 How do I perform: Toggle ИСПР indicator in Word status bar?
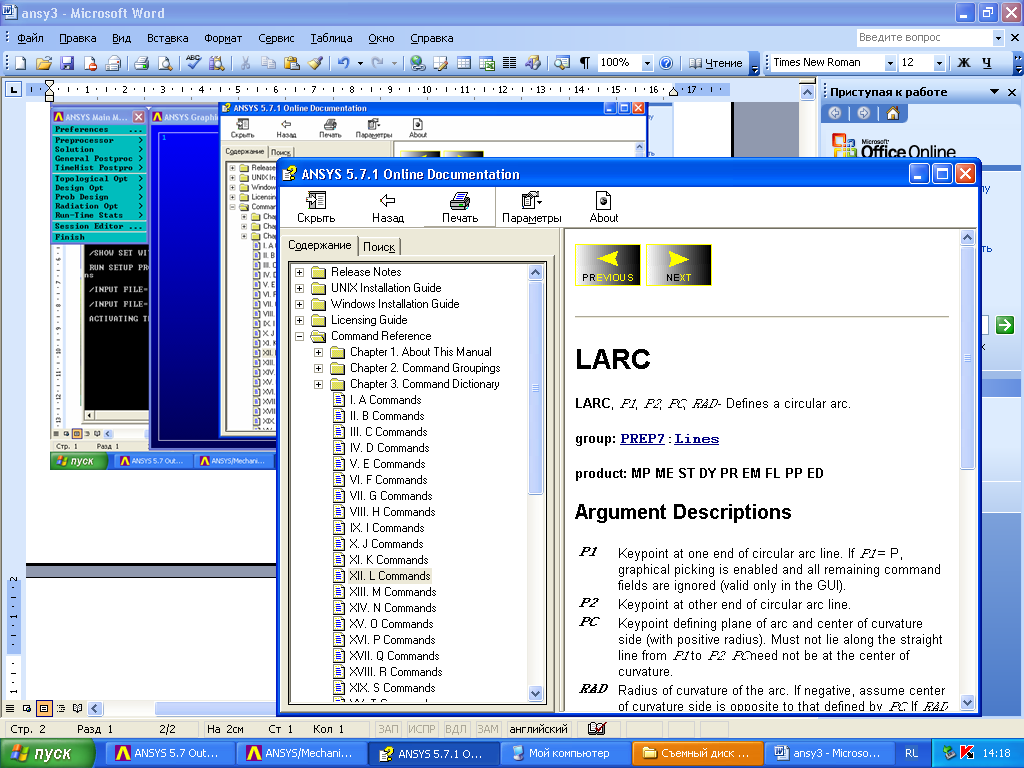[422, 729]
